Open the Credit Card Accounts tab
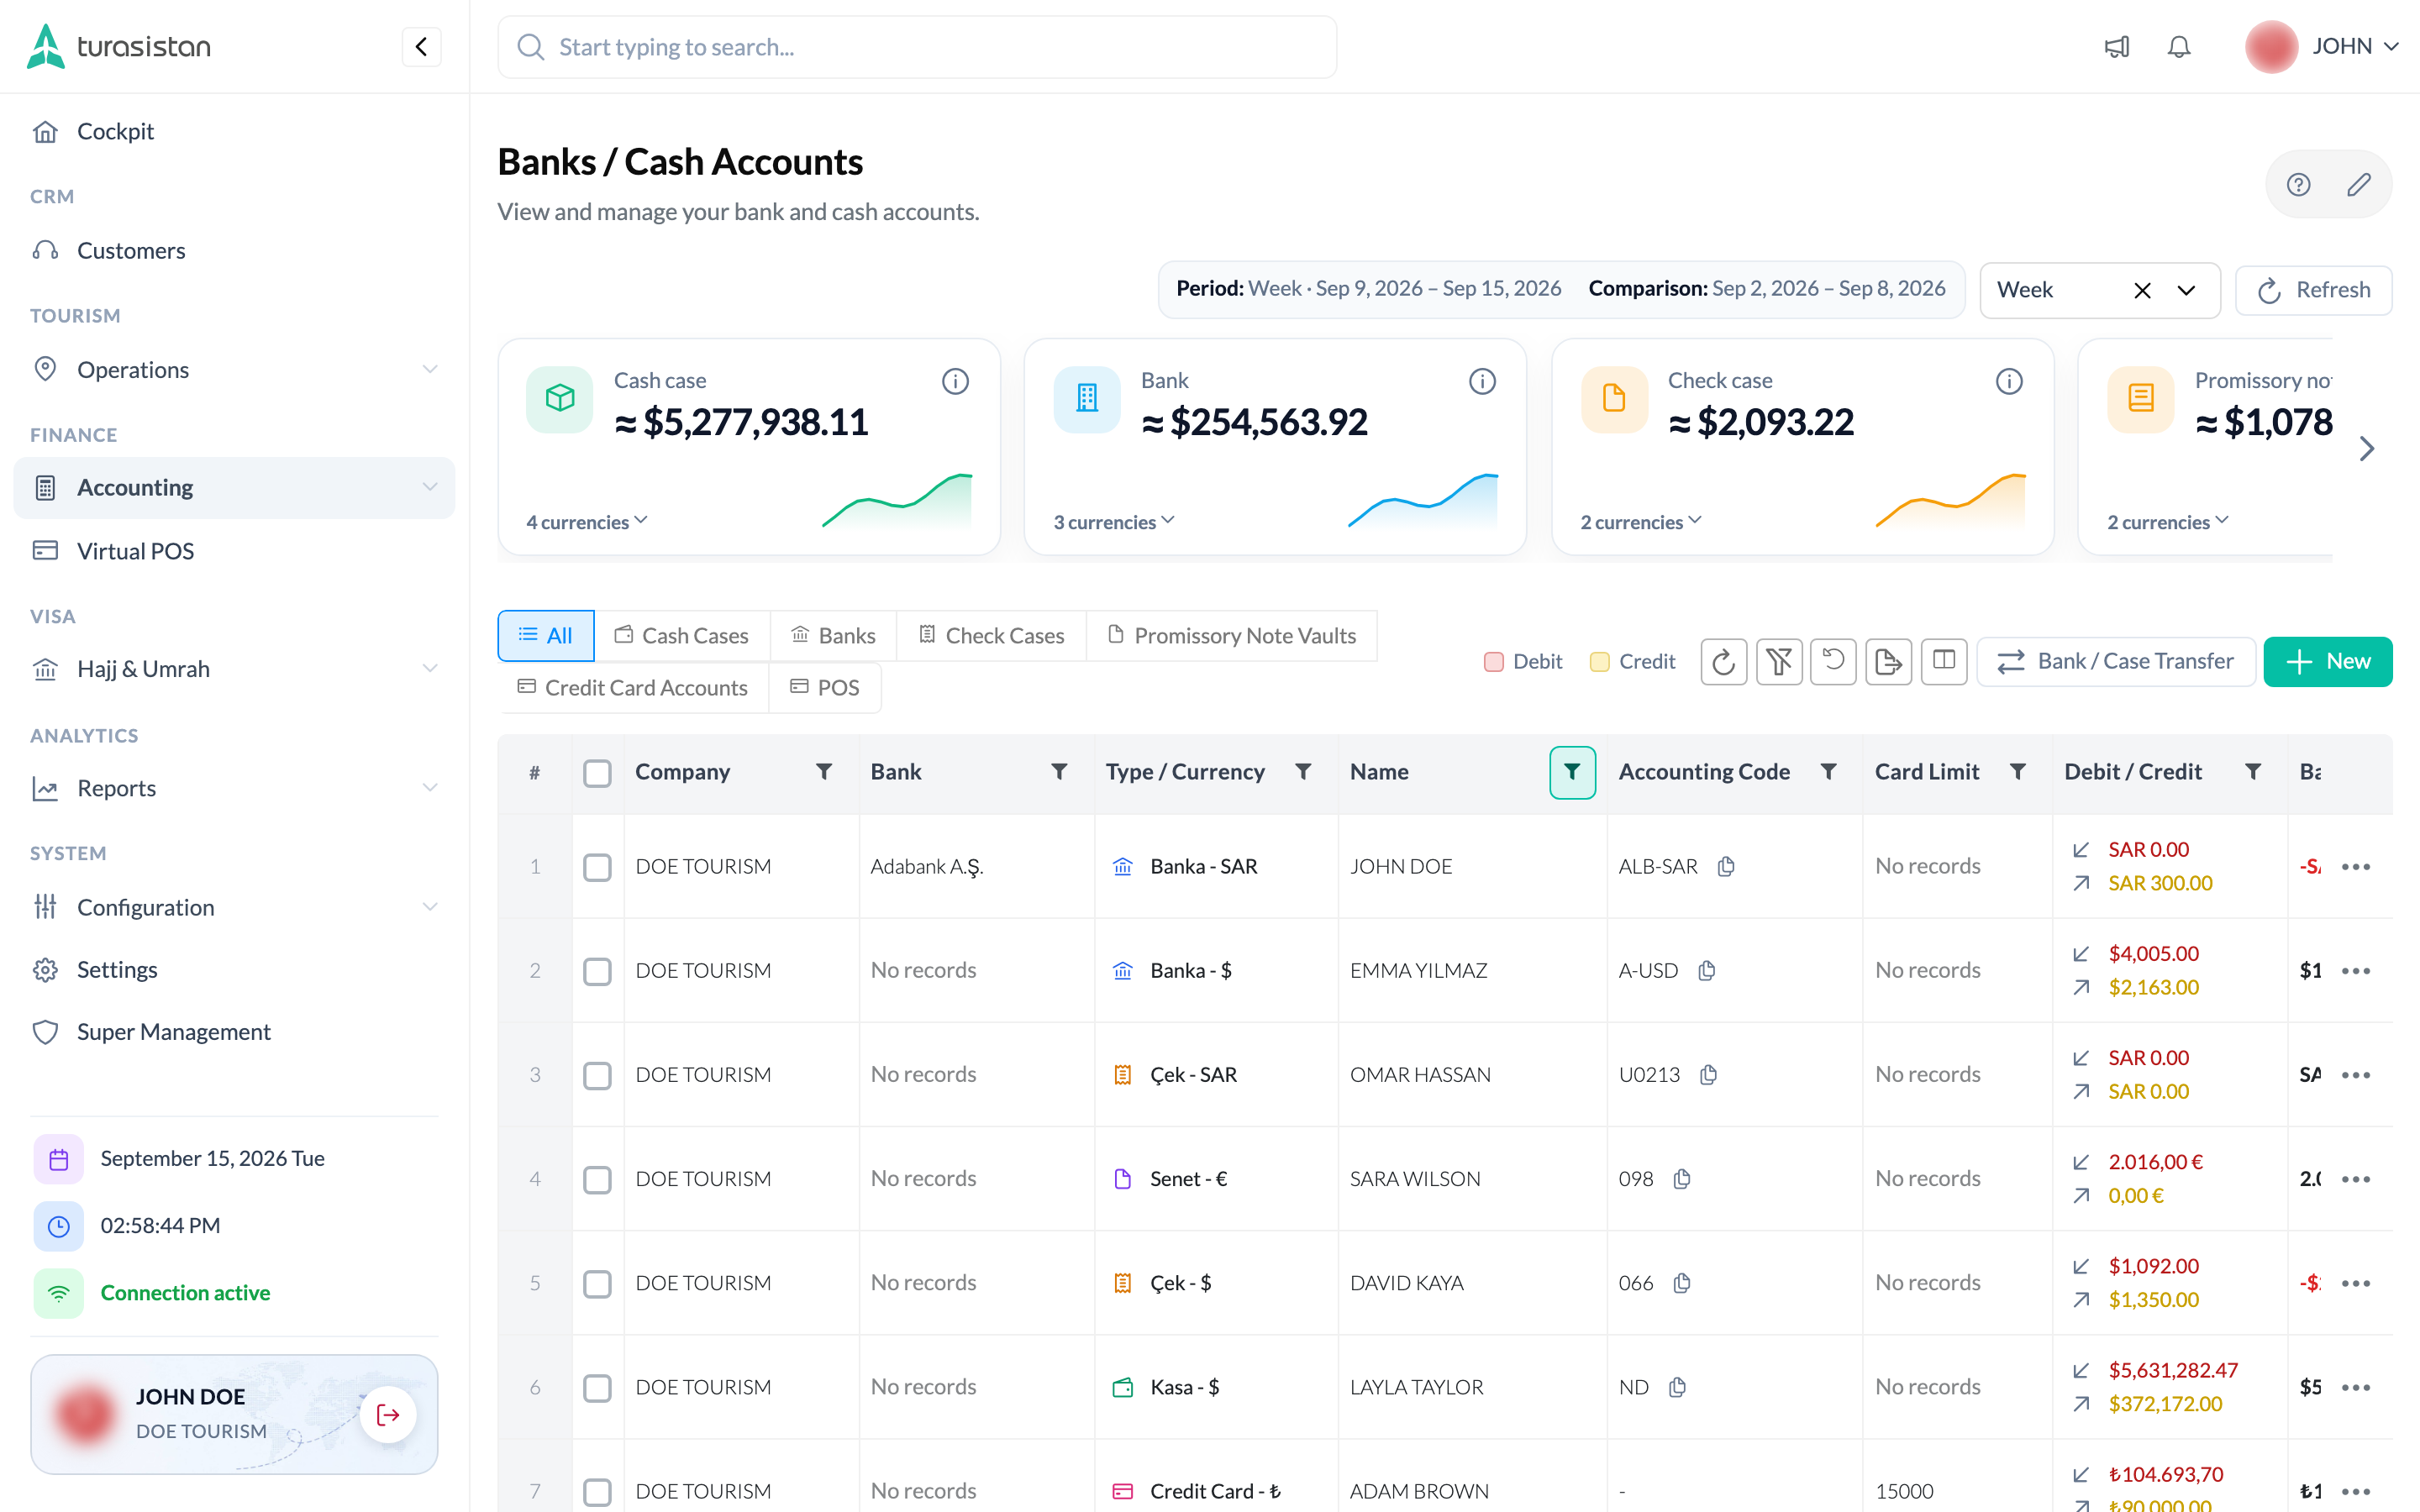 tap(633, 688)
